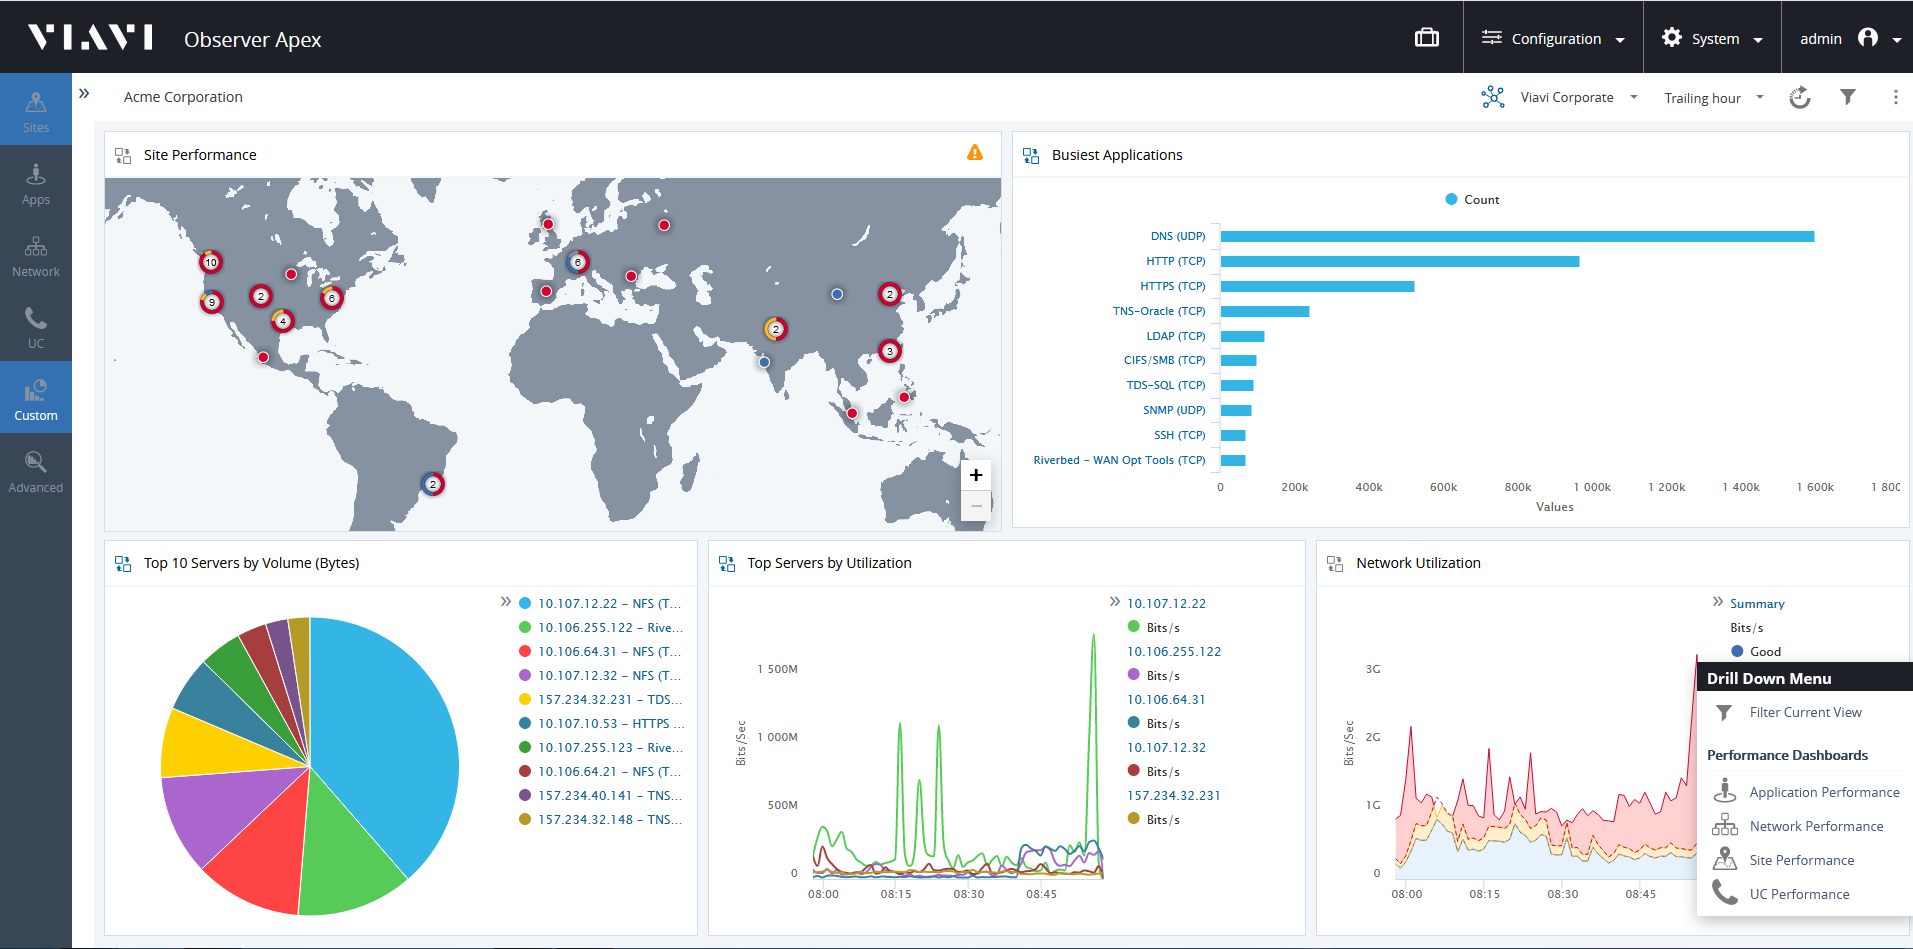The height and width of the screenshot is (949, 1913).
Task: Click the DNS (UDP) application label
Action: [1177, 237]
